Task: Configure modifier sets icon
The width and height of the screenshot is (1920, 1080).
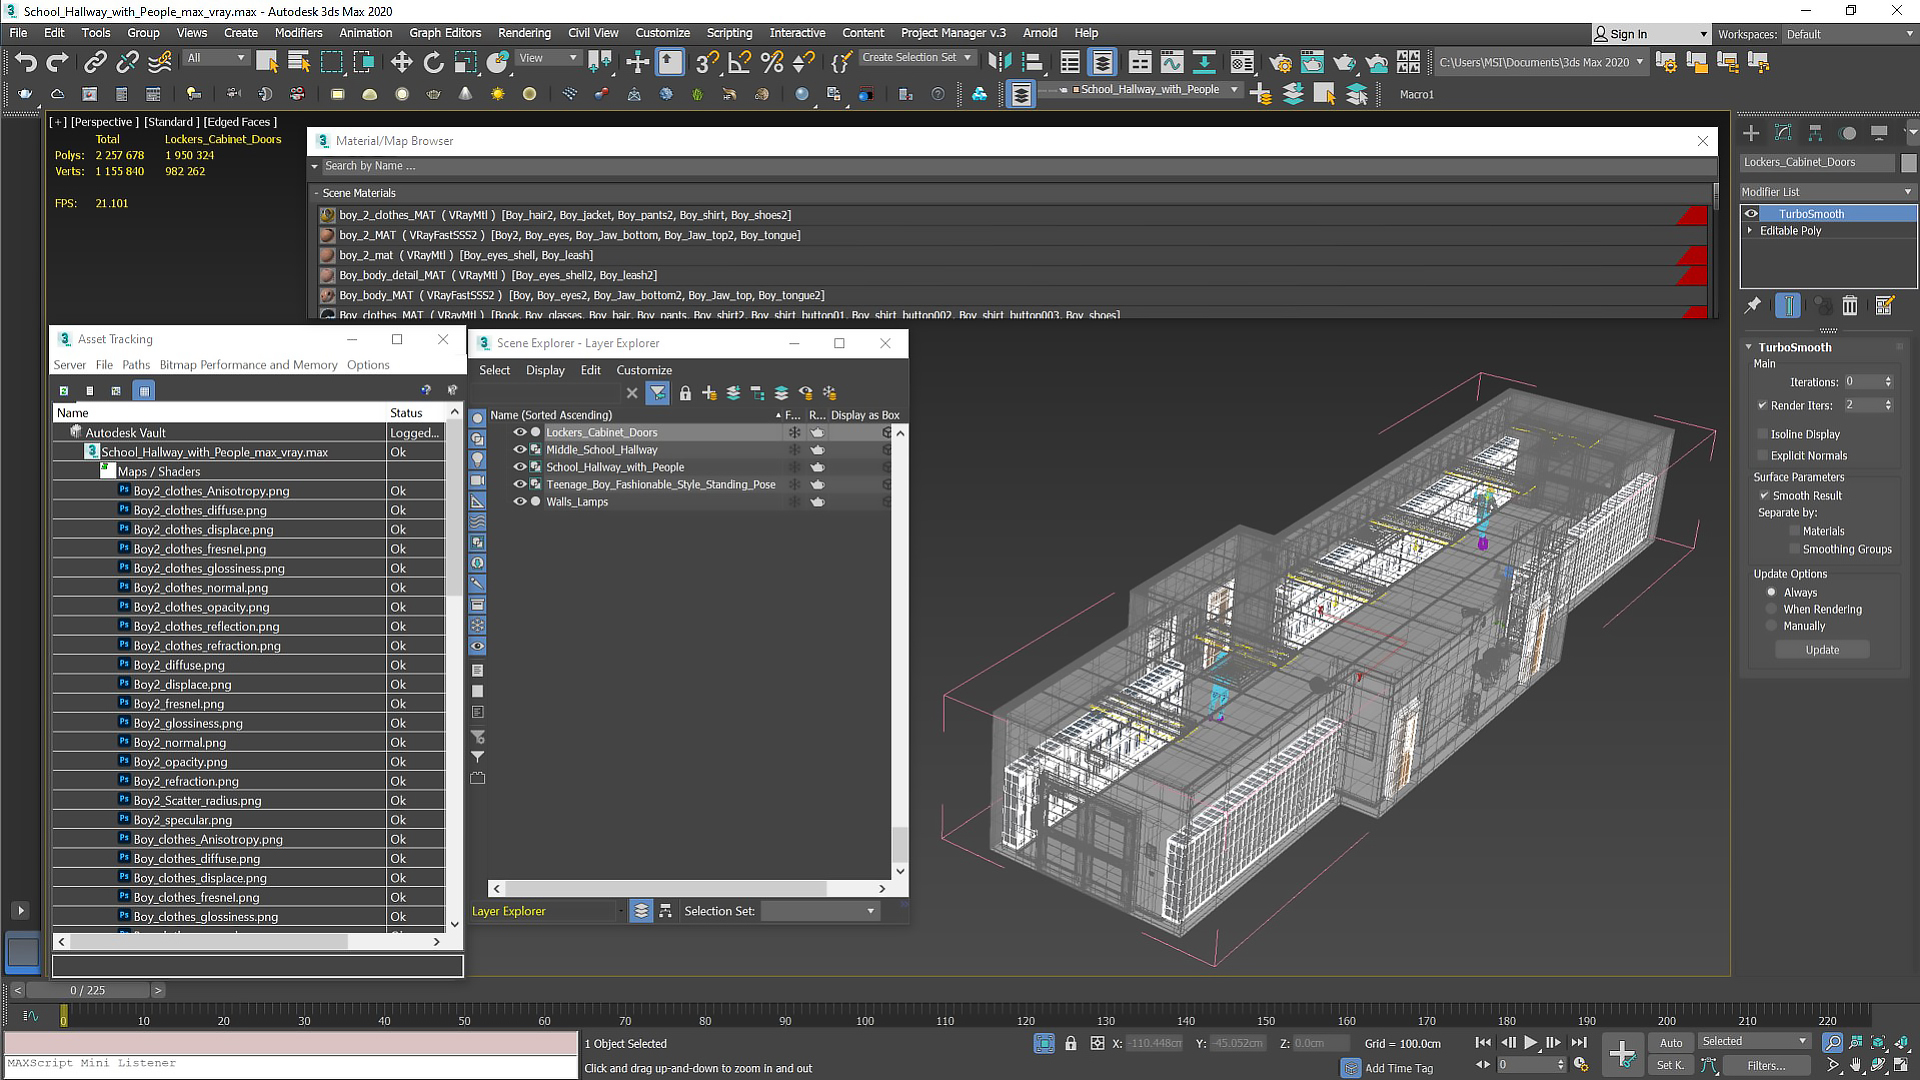Action: [x=1885, y=306]
